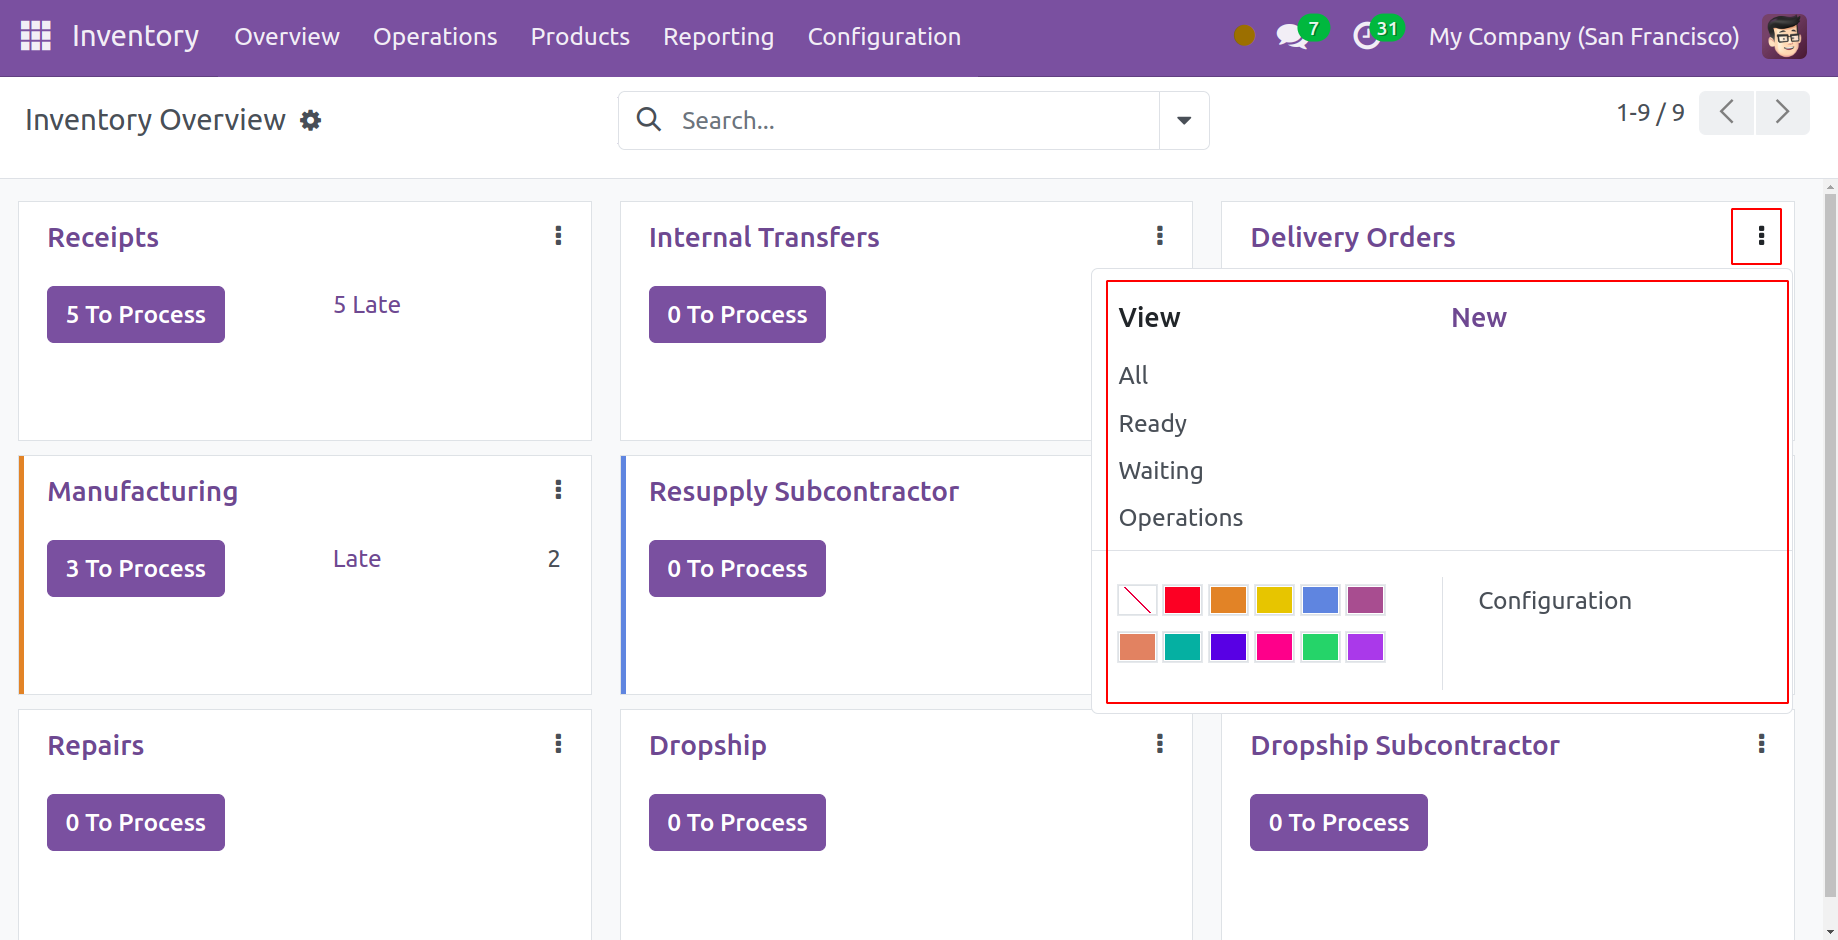The width and height of the screenshot is (1838, 940).
Task: Open the Dropship Subcontractor card options menu
Action: (1761, 744)
